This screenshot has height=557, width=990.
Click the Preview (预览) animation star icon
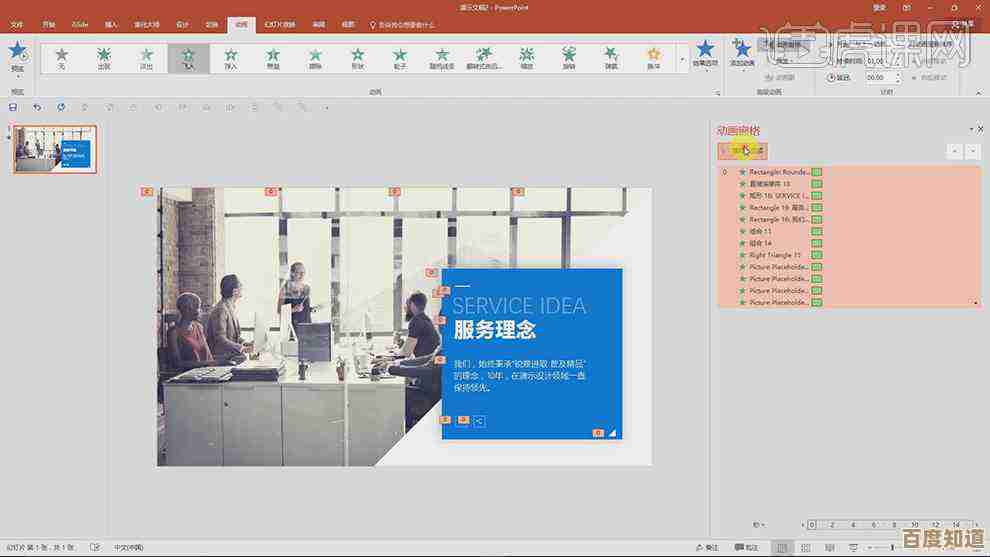[x=17, y=54]
